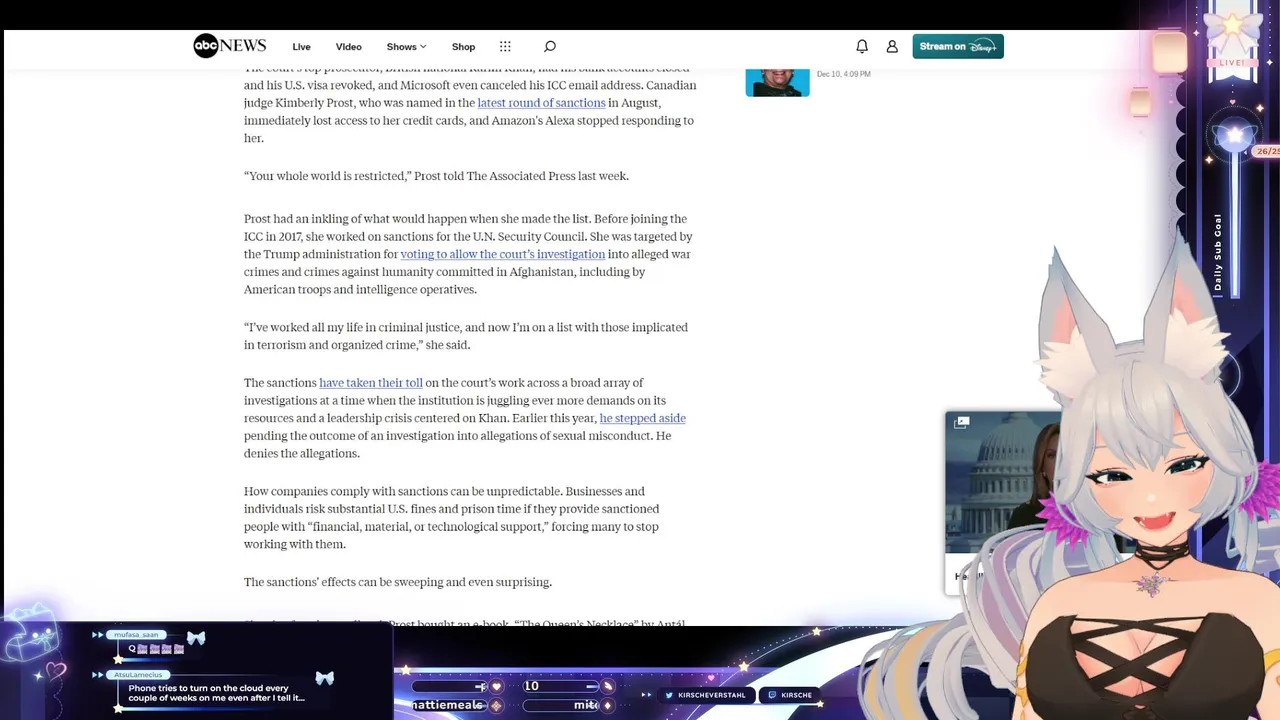
Task: Click the 'Phone tries to turn on the cloud' chat message
Action: pyautogui.click(x=216, y=693)
